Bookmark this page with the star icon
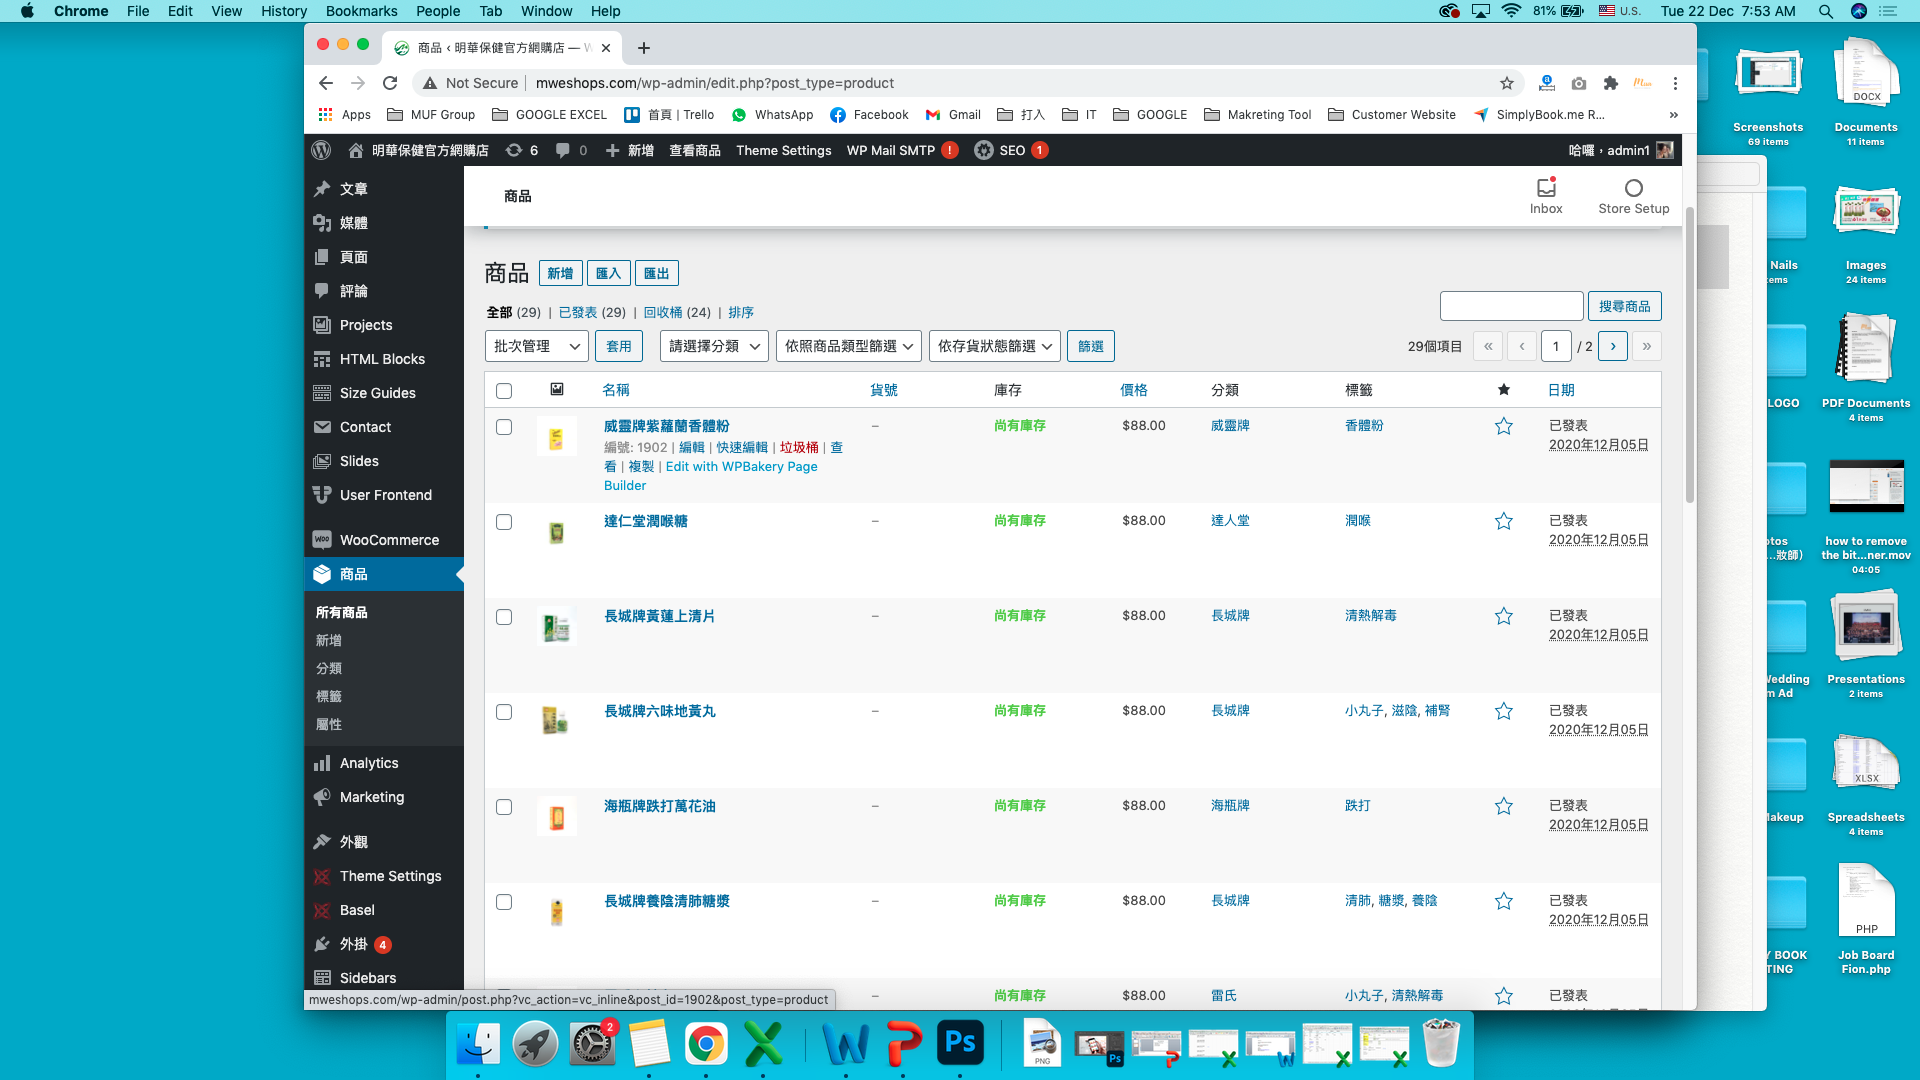The image size is (1920, 1080). 1507,83
